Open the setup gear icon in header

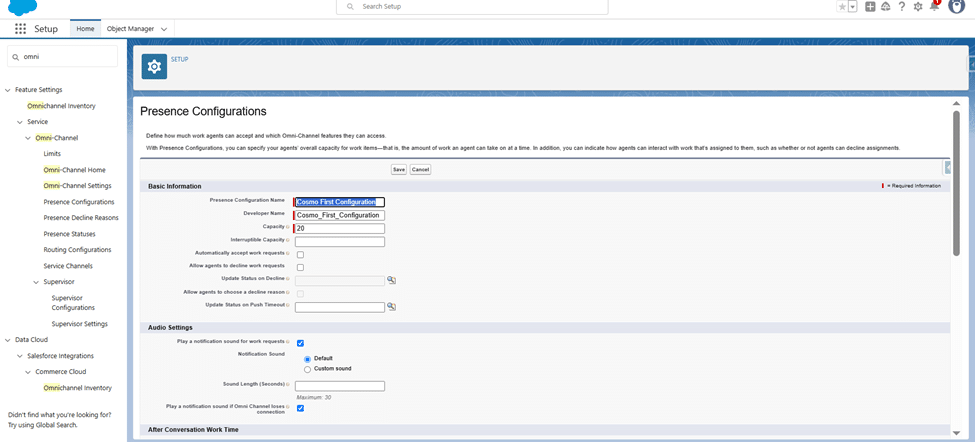click(x=918, y=6)
